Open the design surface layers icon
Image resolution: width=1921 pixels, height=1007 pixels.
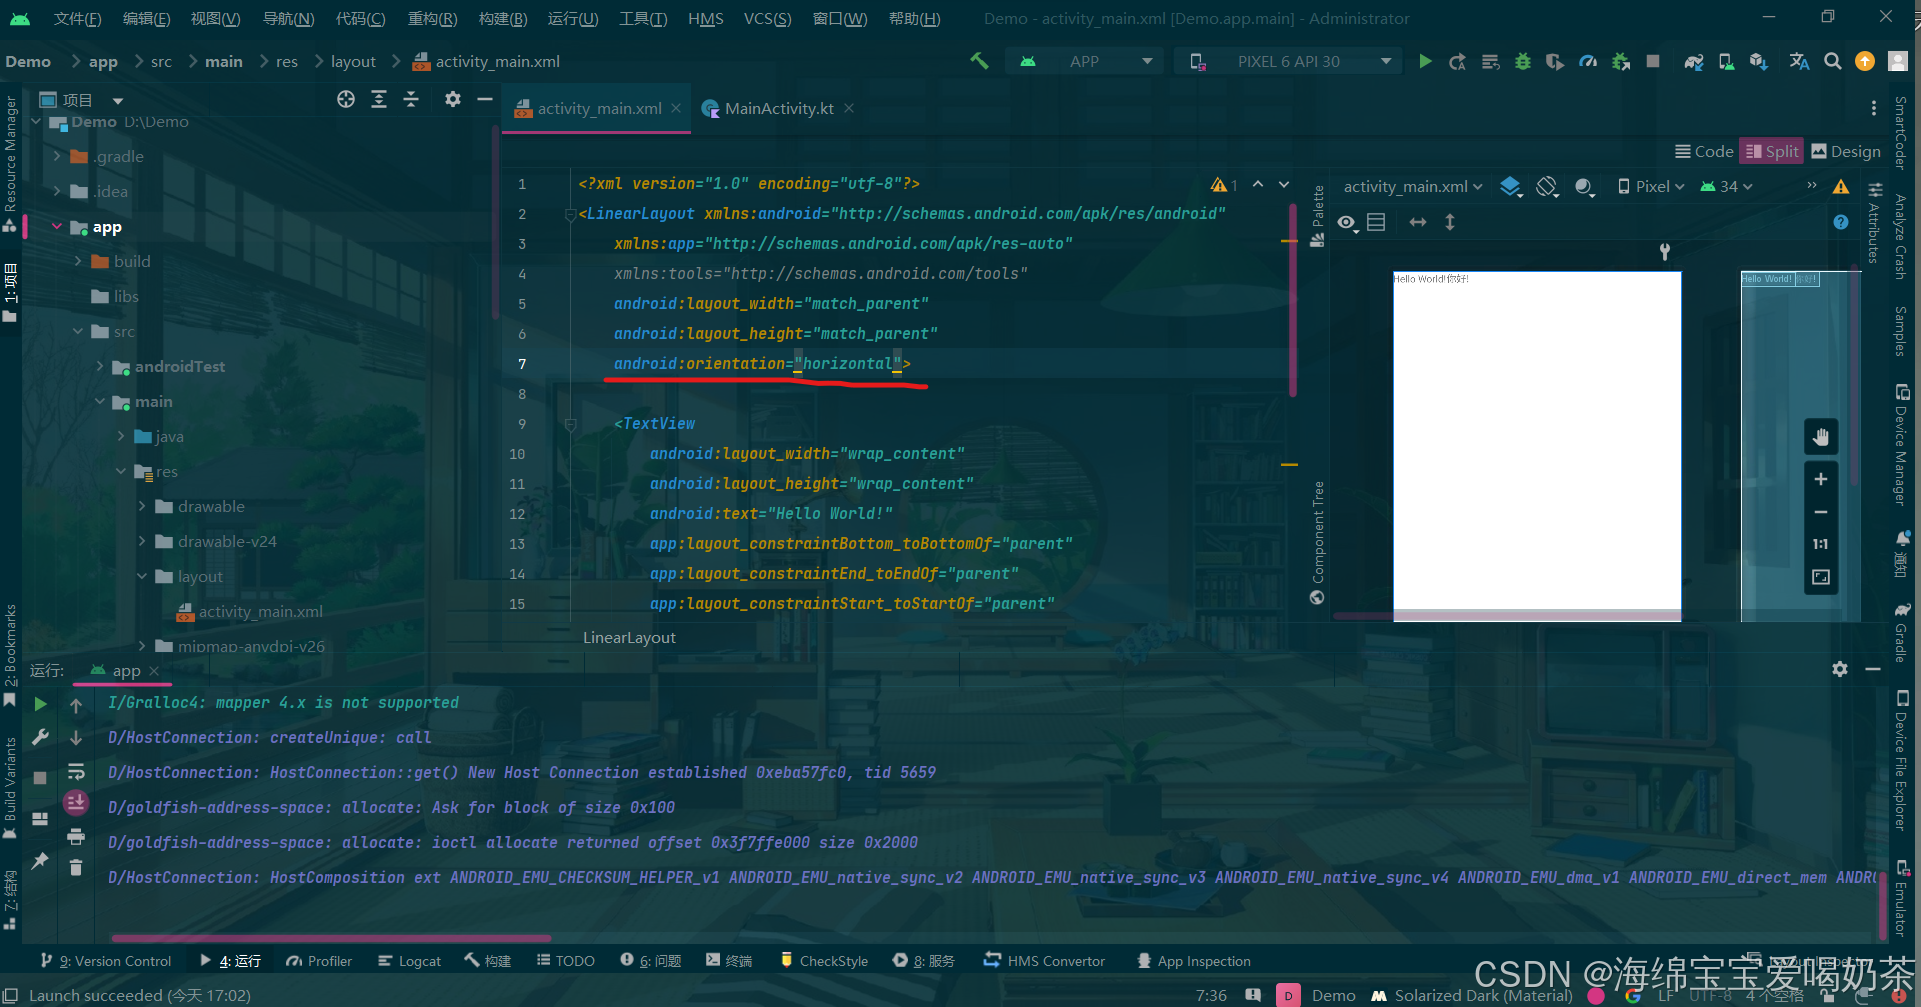click(x=1511, y=186)
